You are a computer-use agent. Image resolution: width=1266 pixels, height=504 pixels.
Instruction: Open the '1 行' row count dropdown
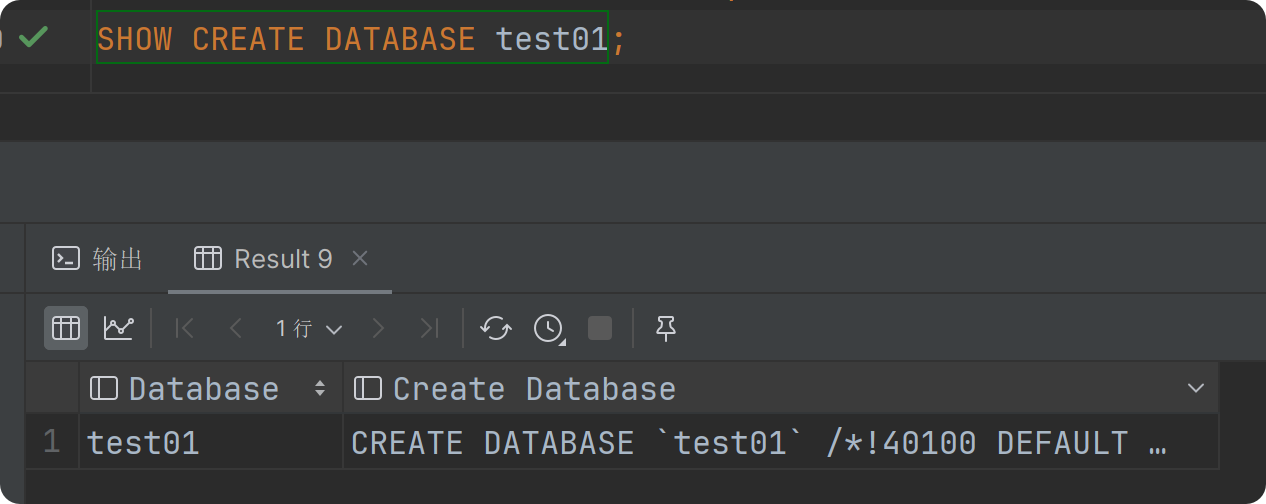pos(309,328)
